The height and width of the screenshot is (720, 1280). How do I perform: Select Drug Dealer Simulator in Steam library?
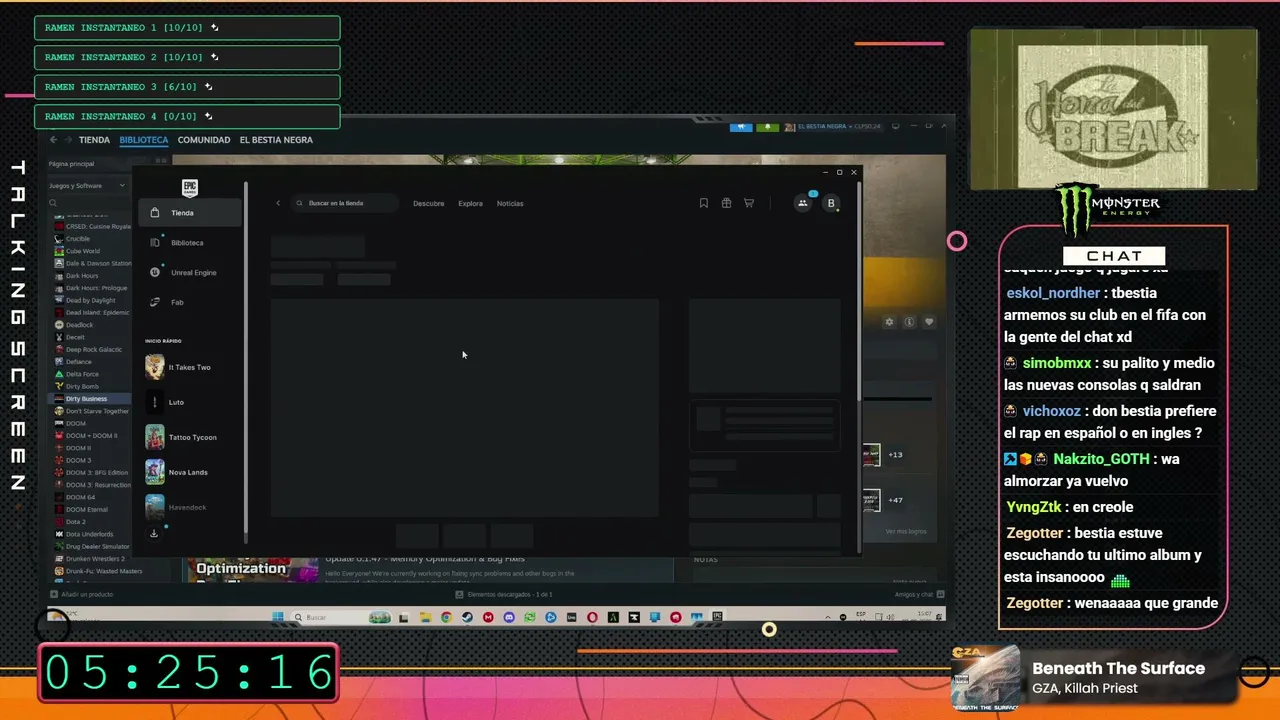(x=93, y=547)
